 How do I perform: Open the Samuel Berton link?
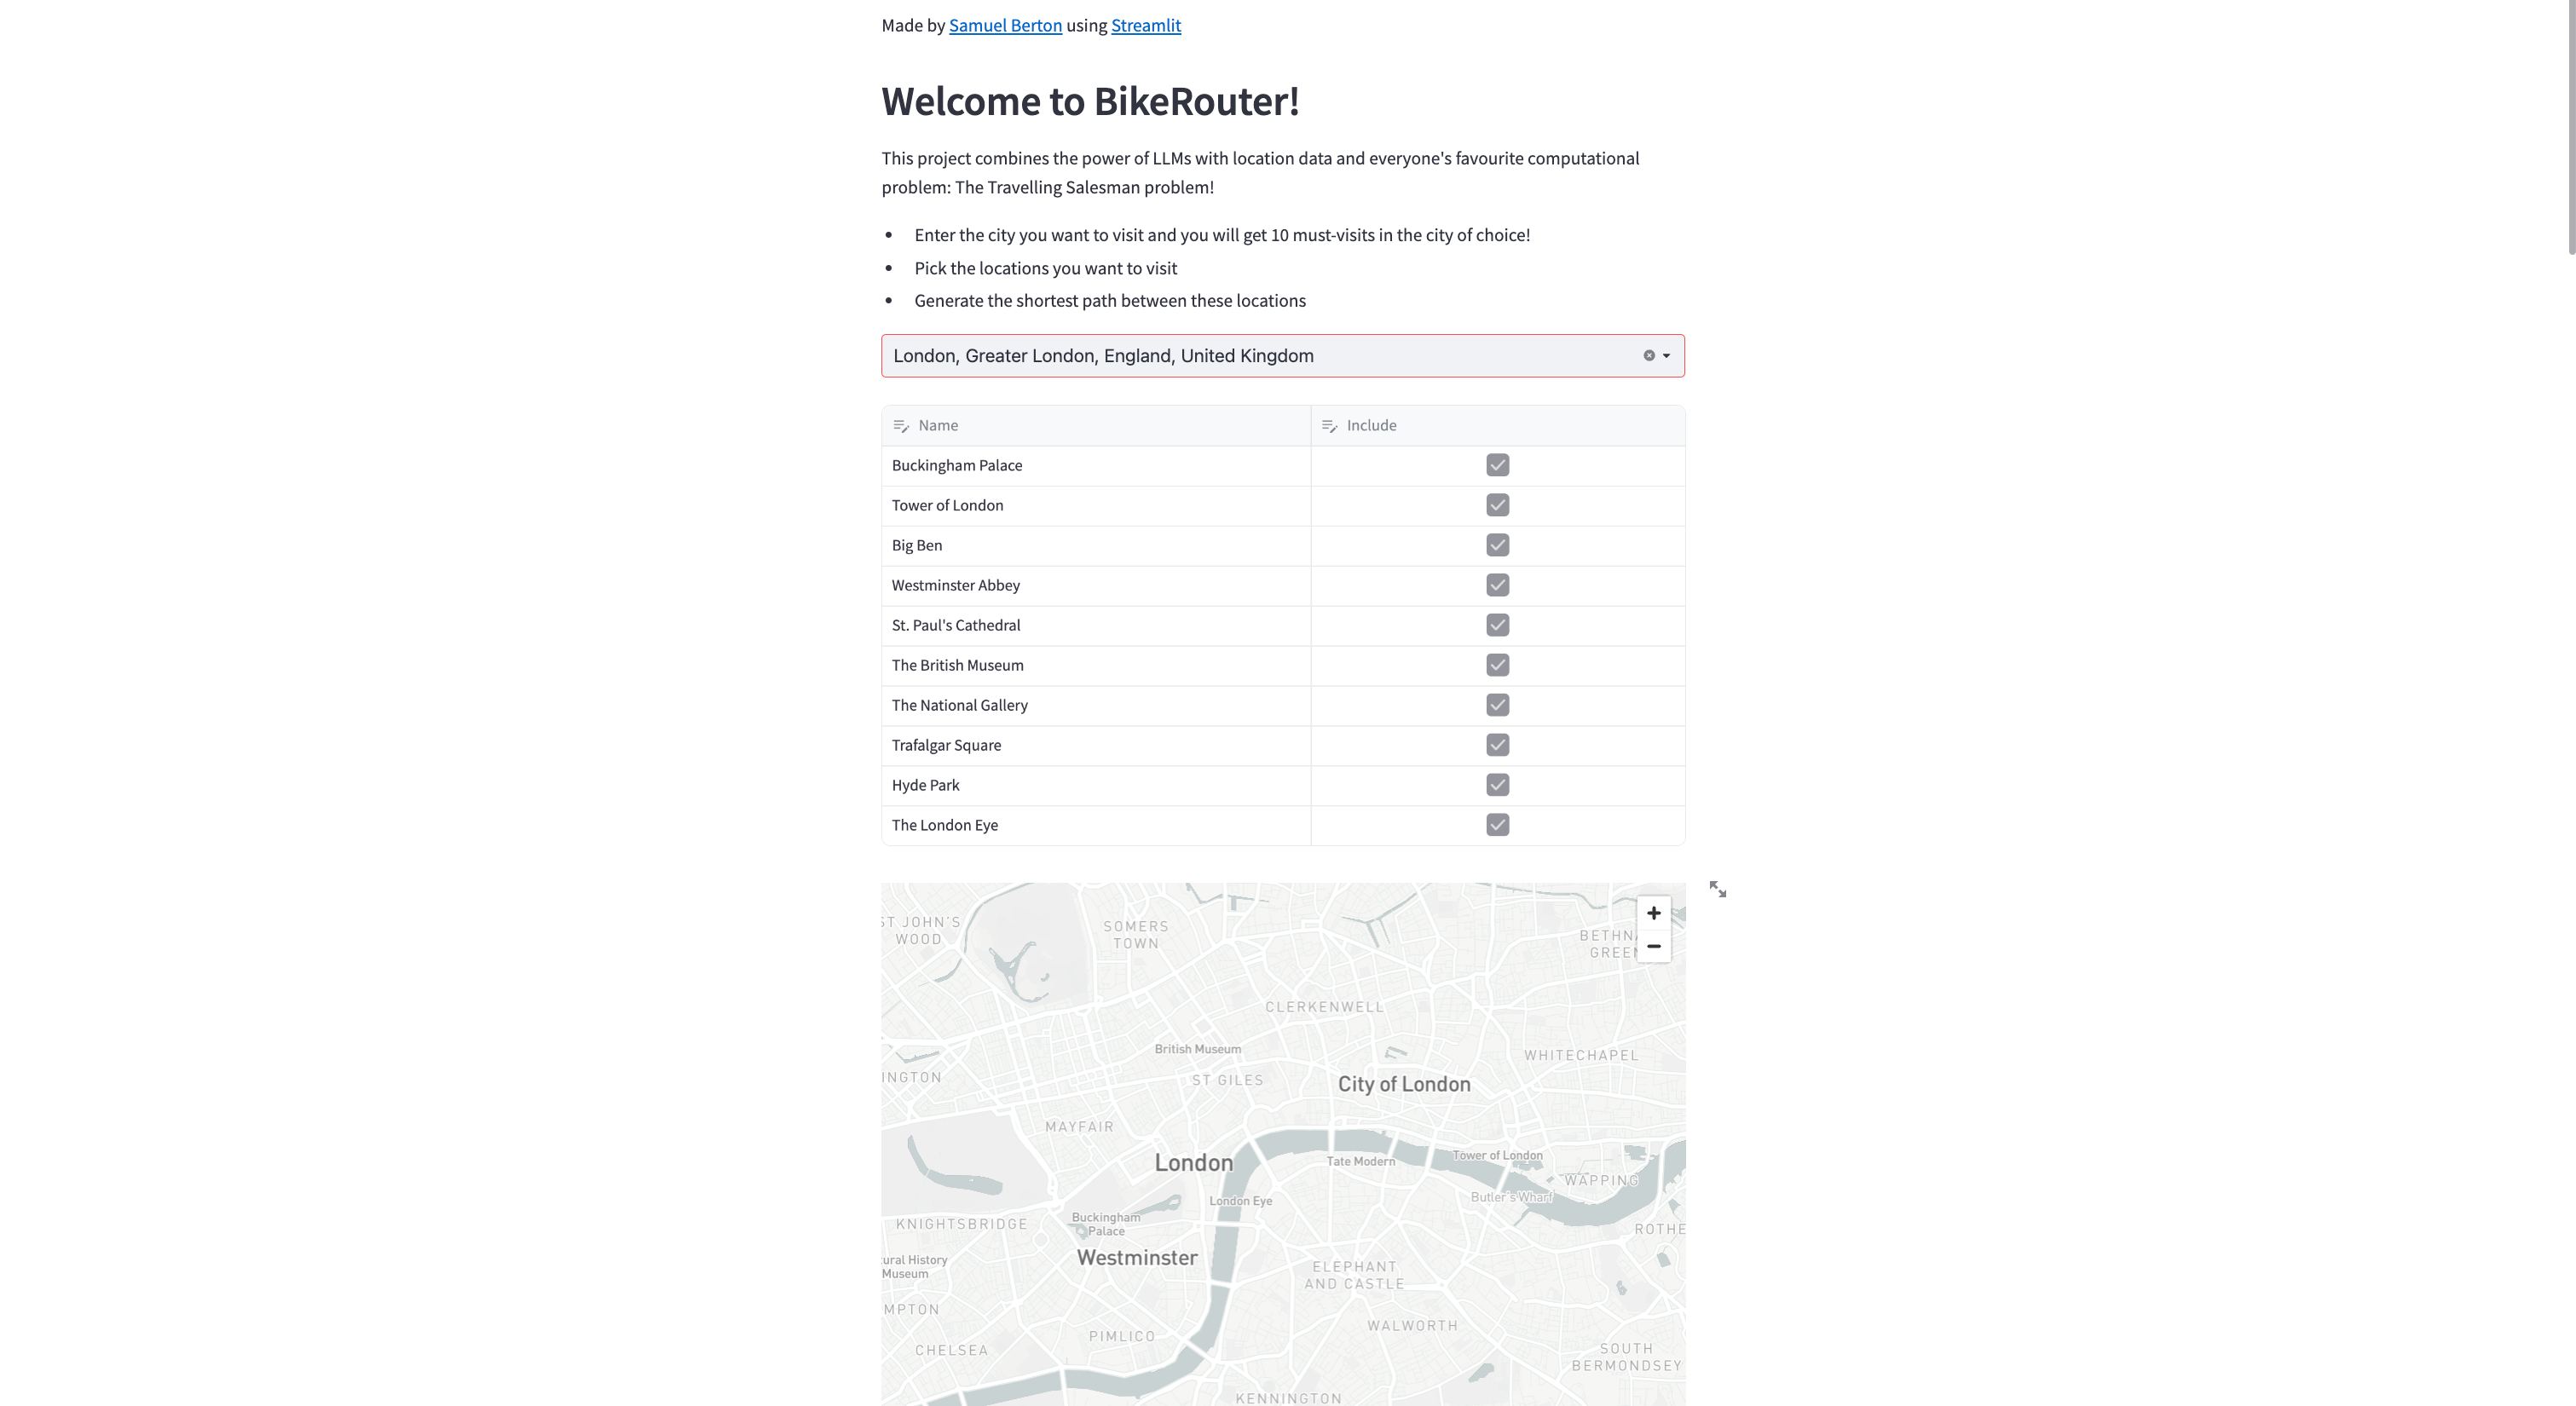1005,25
